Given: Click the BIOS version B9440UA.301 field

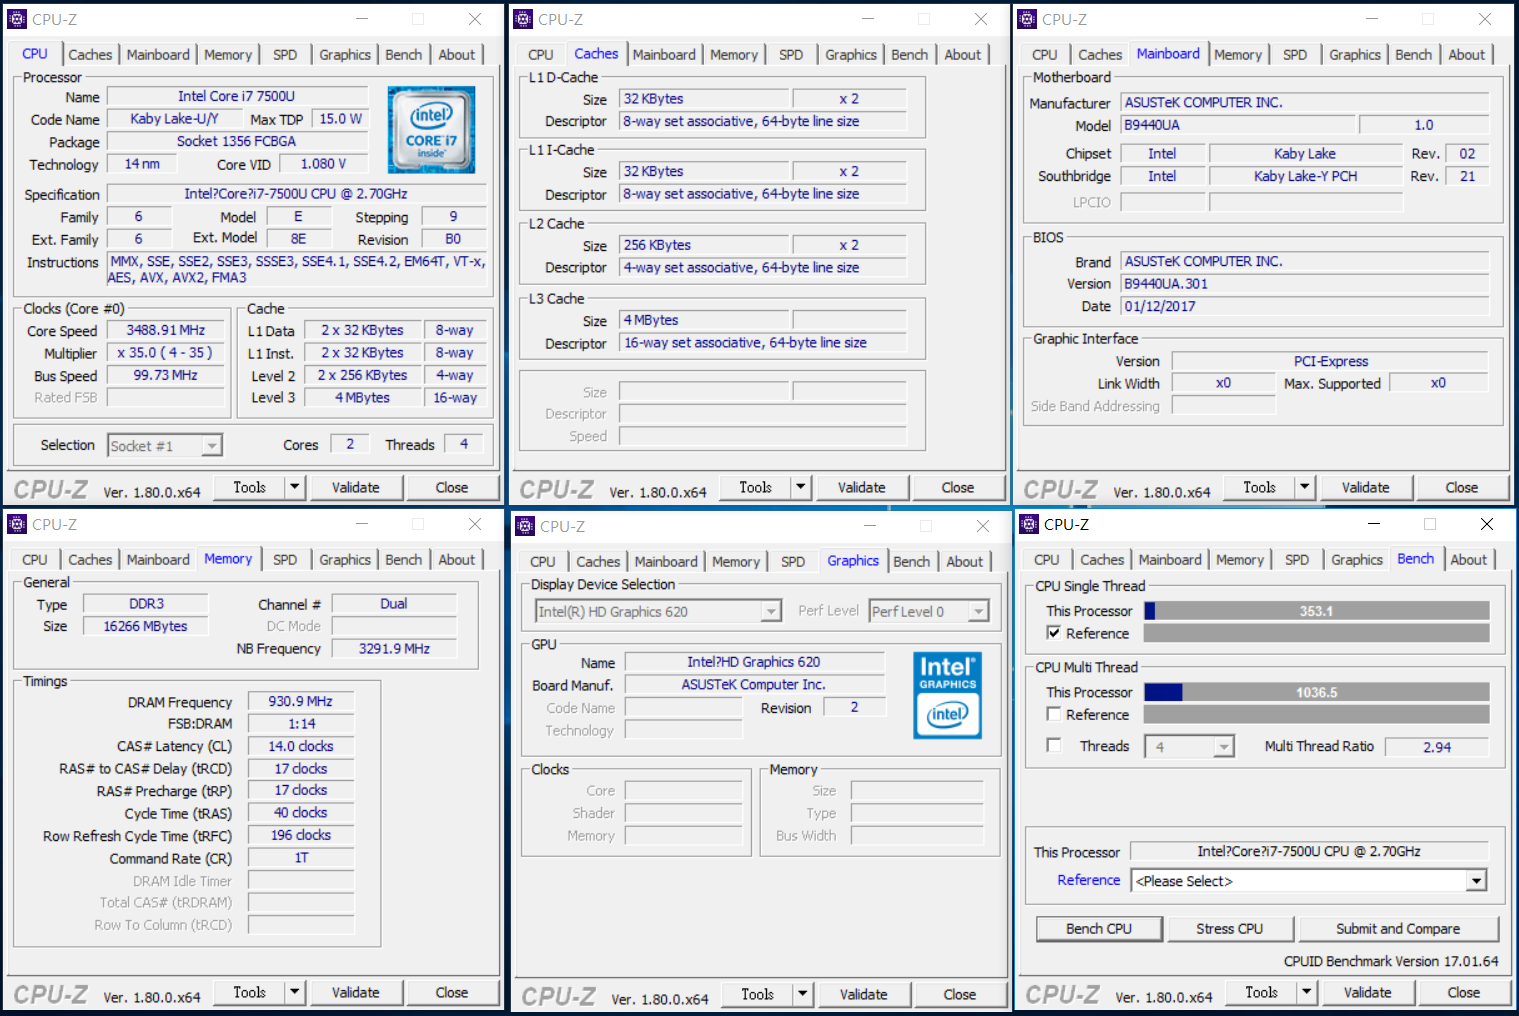Looking at the screenshot, I should point(1305,284).
